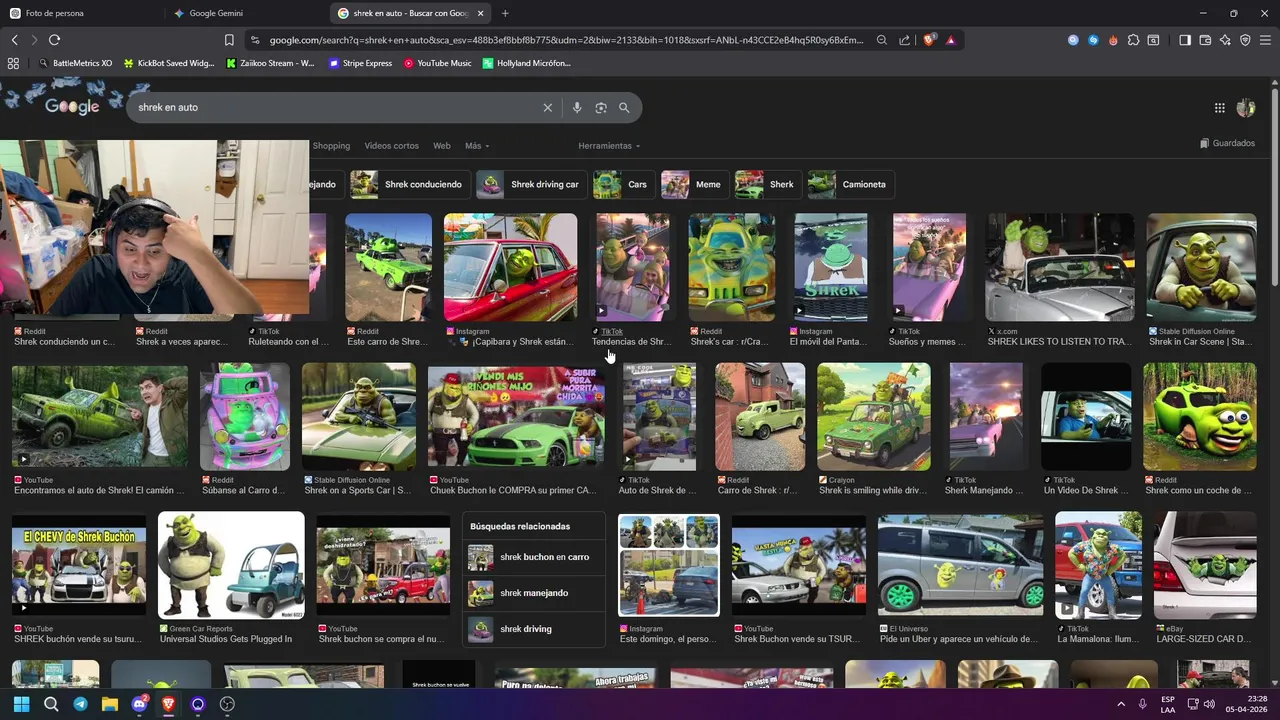Select the Camioneta filter chip
The image size is (1280, 720).
[x=850, y=184]
